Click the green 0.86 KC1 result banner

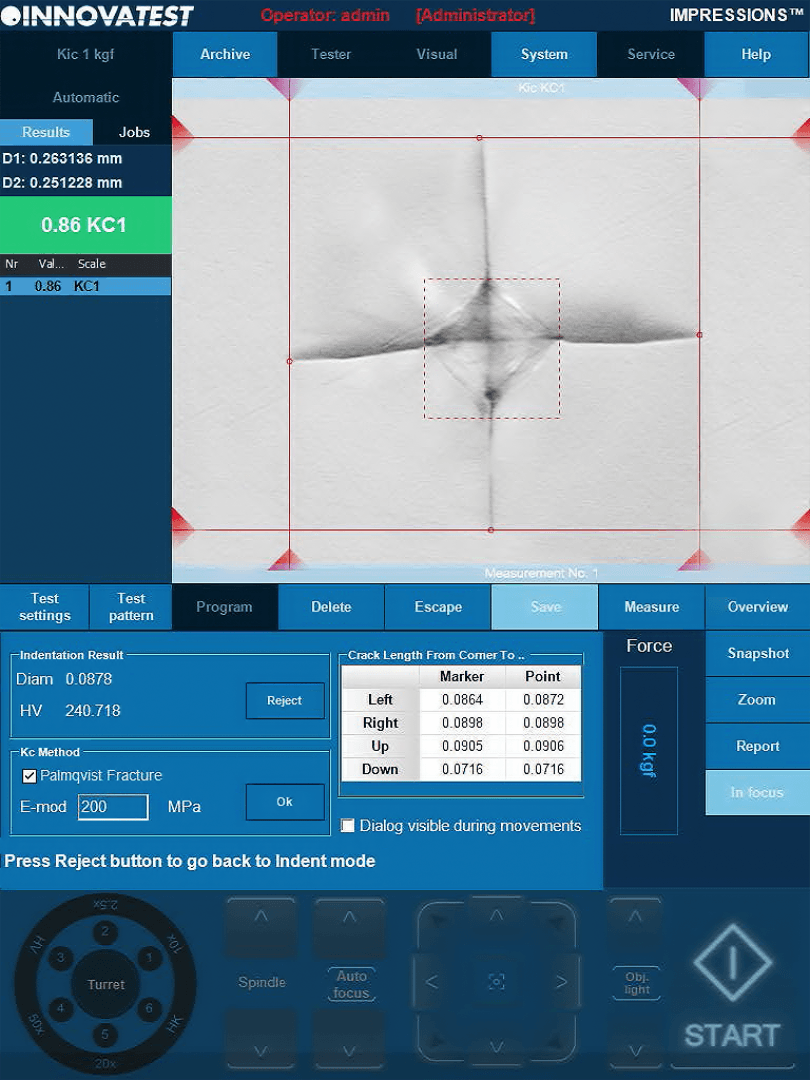click(85, 225)
